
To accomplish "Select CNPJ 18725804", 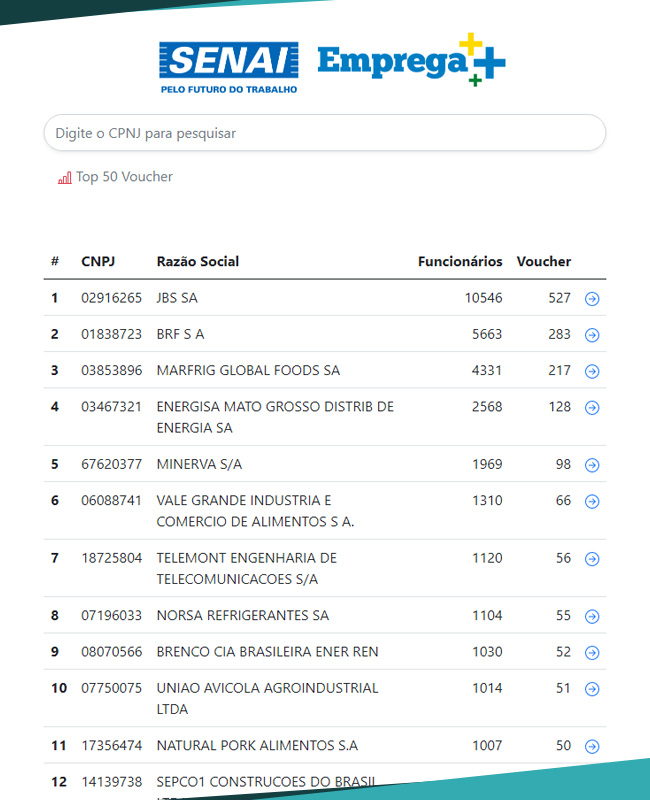I will point(112,558).
